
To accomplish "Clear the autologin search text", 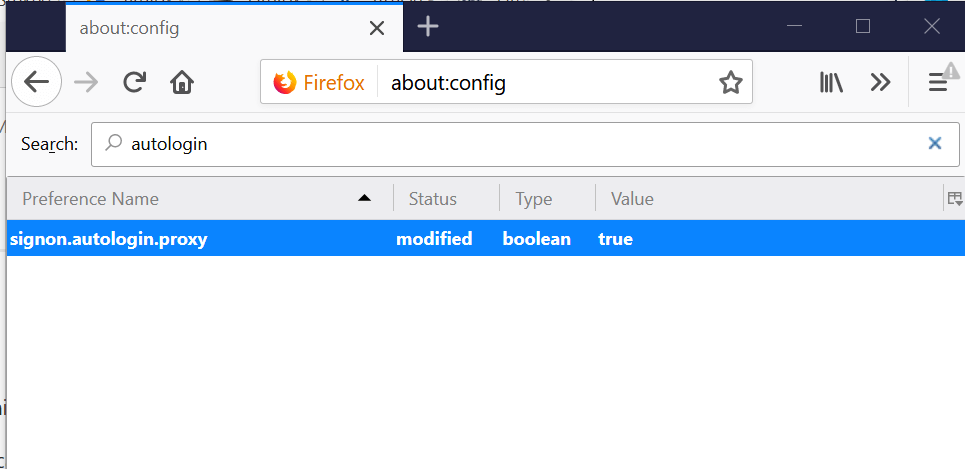I will pyautogui.click(x=935, y=144).
